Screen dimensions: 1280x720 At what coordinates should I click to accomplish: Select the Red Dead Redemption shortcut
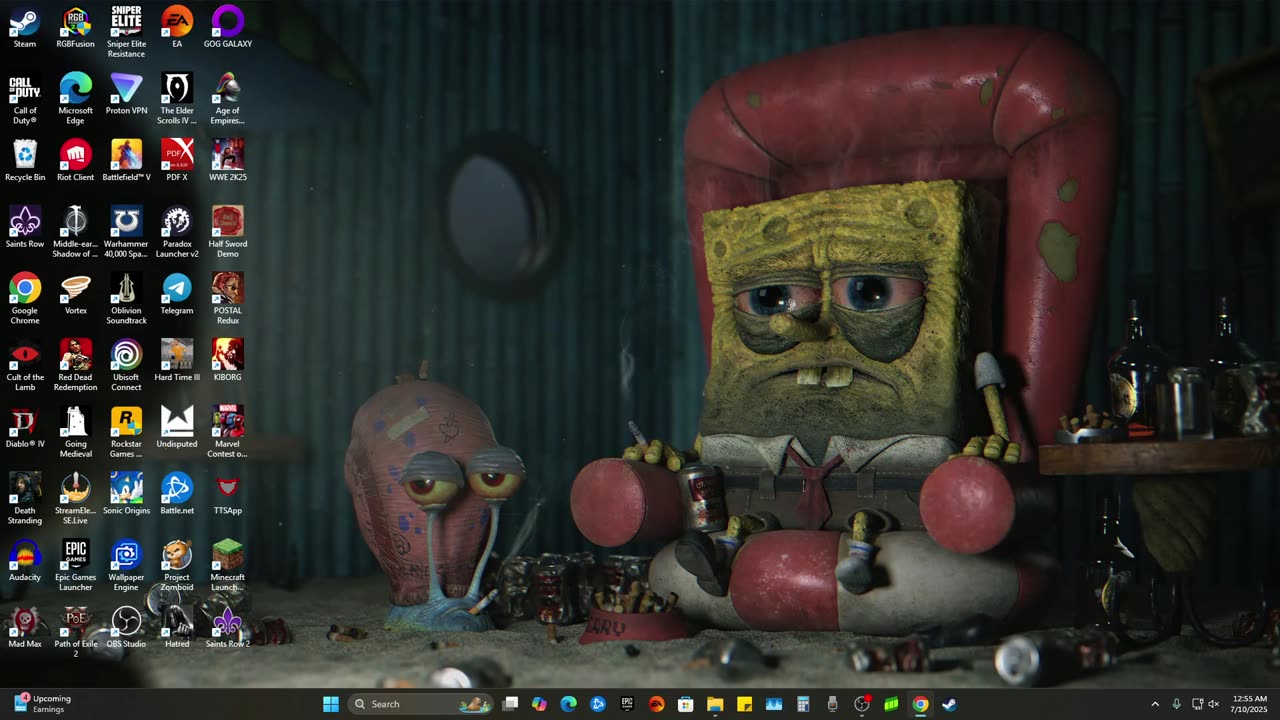76,366
